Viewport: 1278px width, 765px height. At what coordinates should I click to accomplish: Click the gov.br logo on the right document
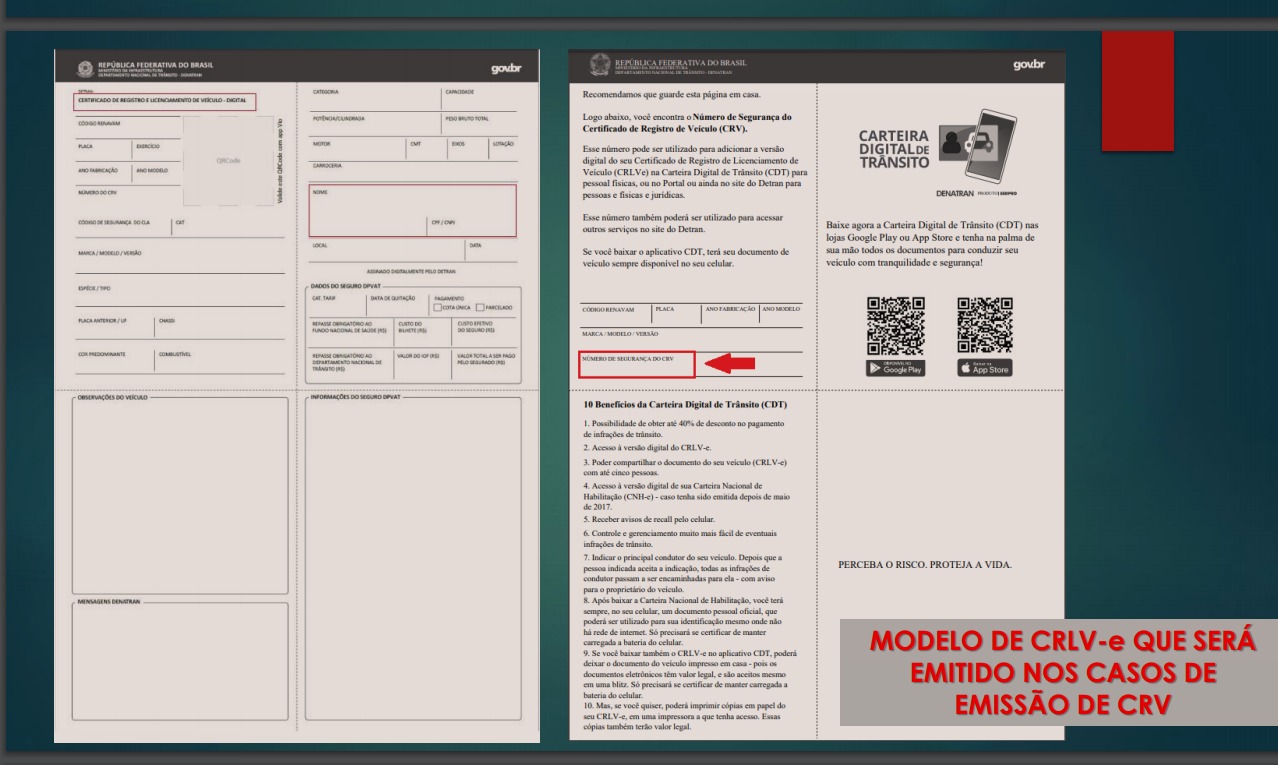click(1027, 65)
